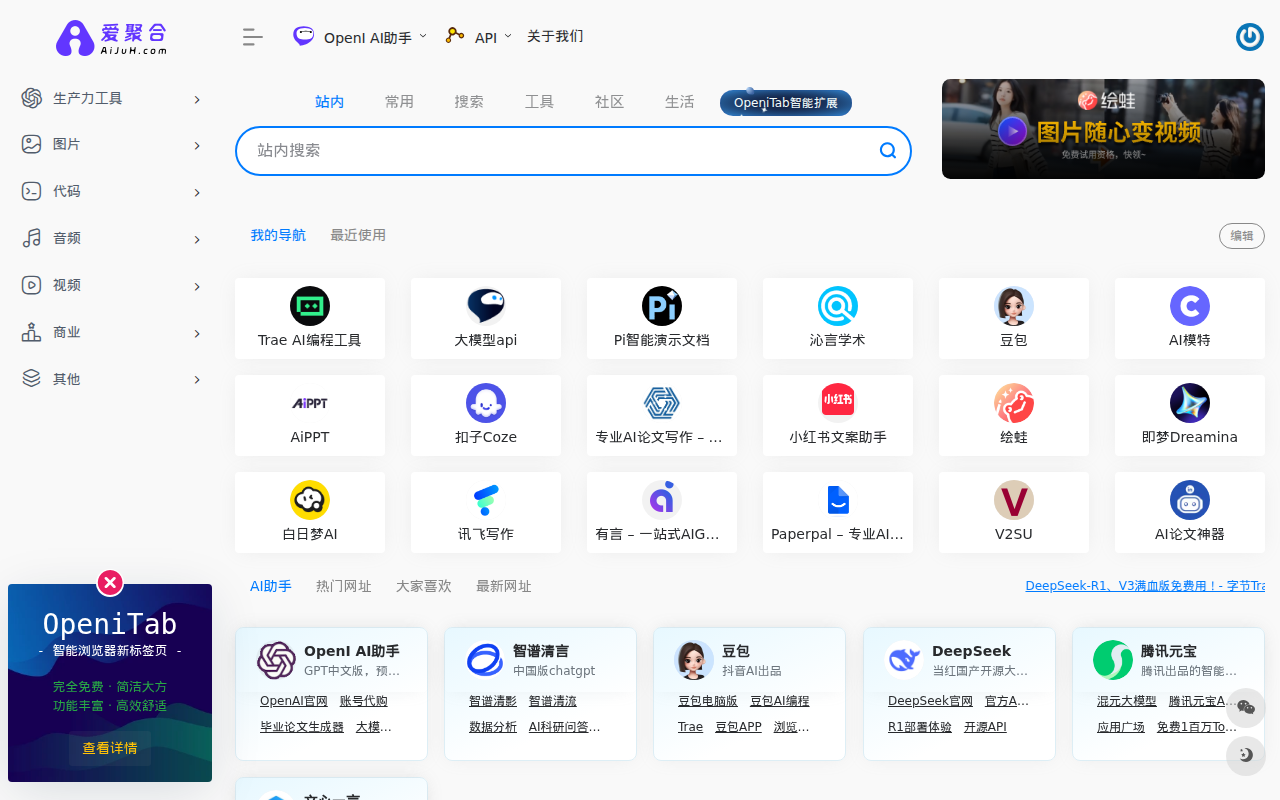The height and width of the screenshot is (800, 1280).
Task: Select the 搜索 search tab
Action: (469, 102)
